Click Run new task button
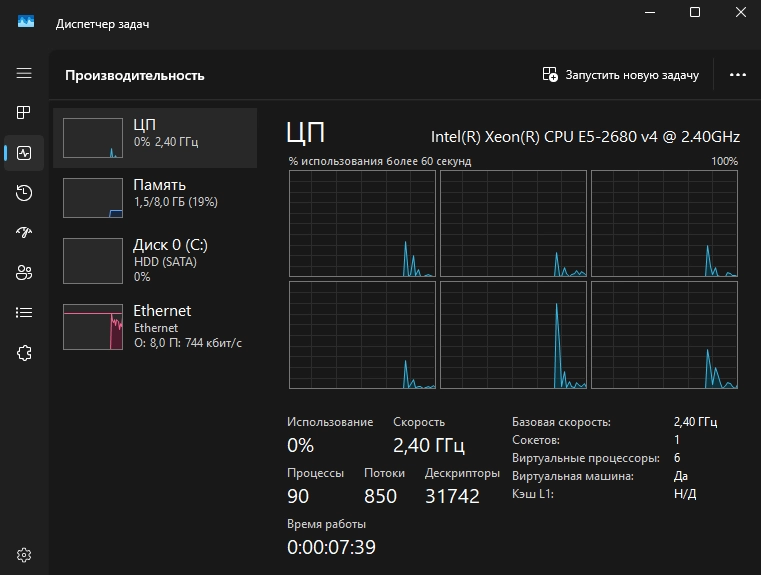This screenshot has height=575, width=761. pos(620,75)
